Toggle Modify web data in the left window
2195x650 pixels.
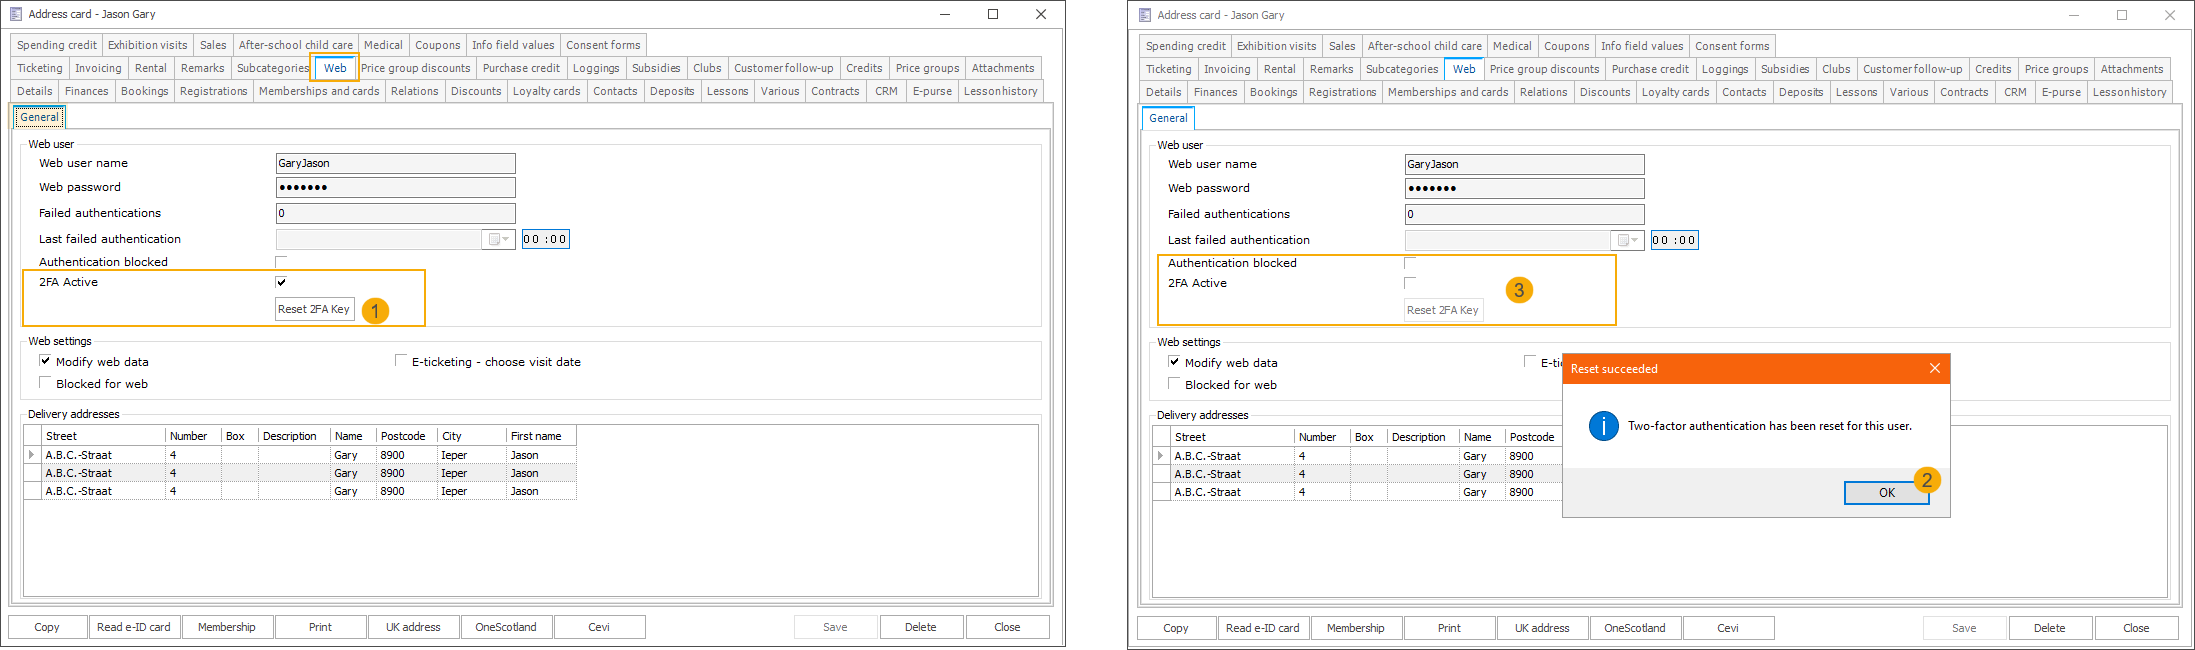coord(45,361)
